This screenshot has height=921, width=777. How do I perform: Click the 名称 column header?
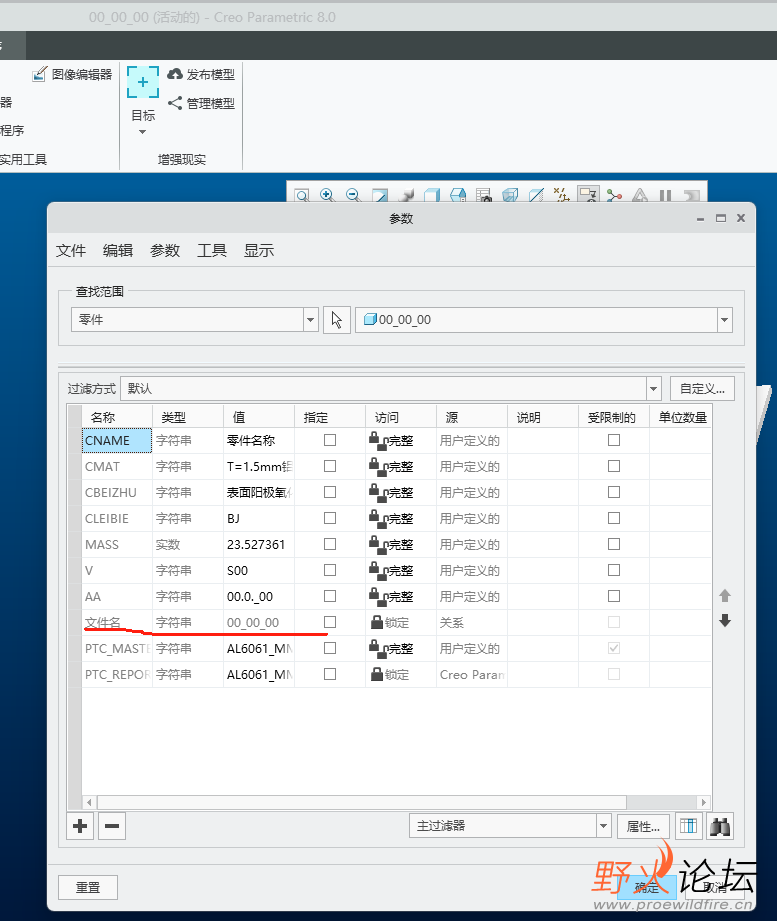click(116, 417)
